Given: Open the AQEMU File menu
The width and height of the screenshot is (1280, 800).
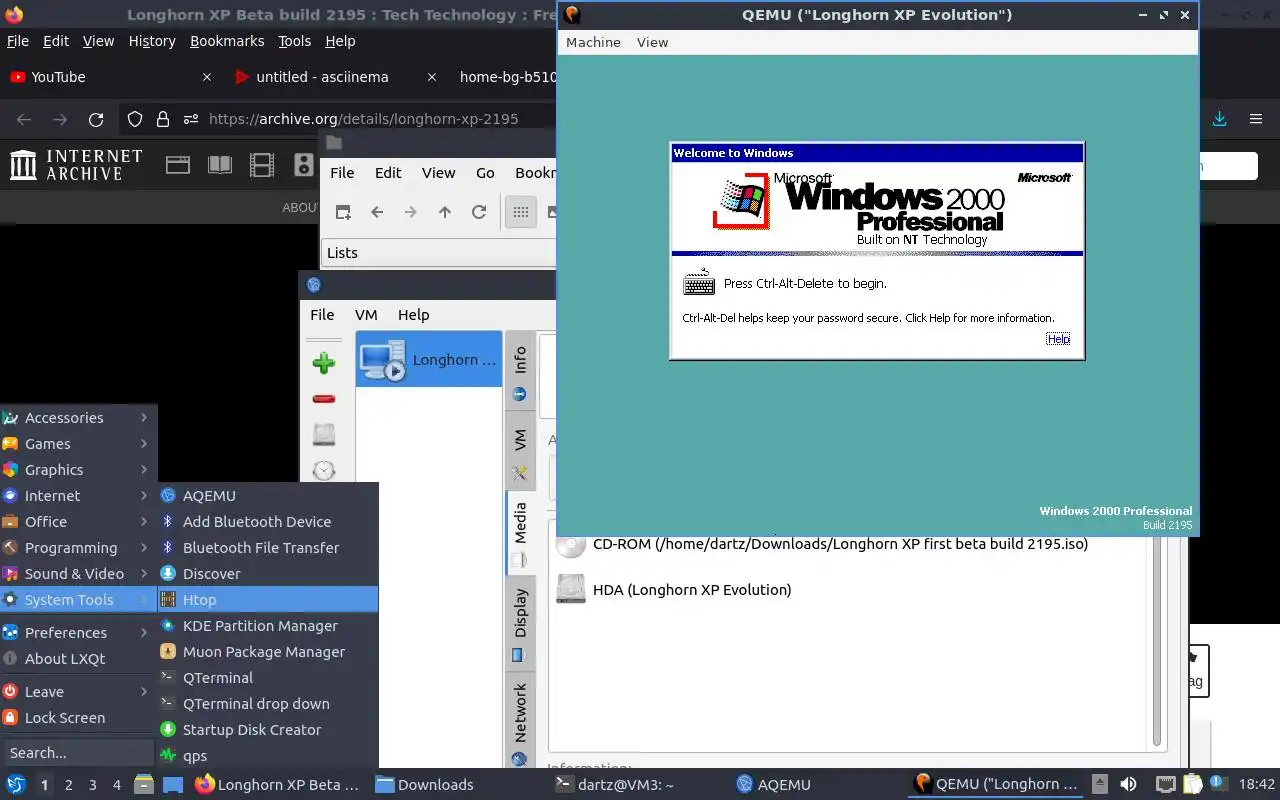Looking at the screenshot, I should [x=322, y=314].
